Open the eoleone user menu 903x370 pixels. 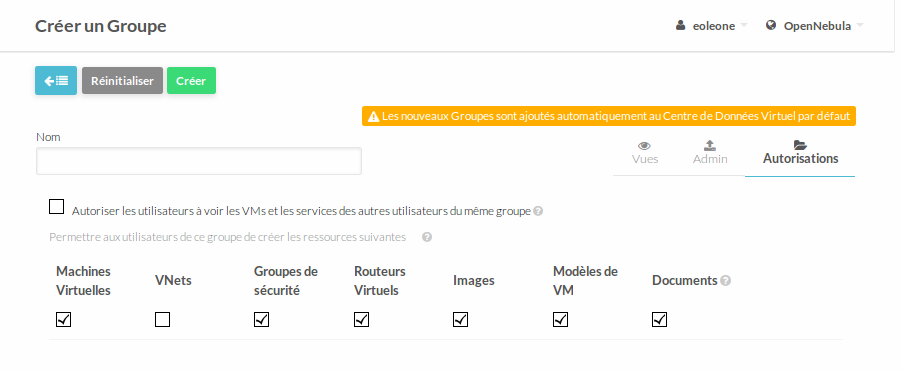(x=712, y=26)
